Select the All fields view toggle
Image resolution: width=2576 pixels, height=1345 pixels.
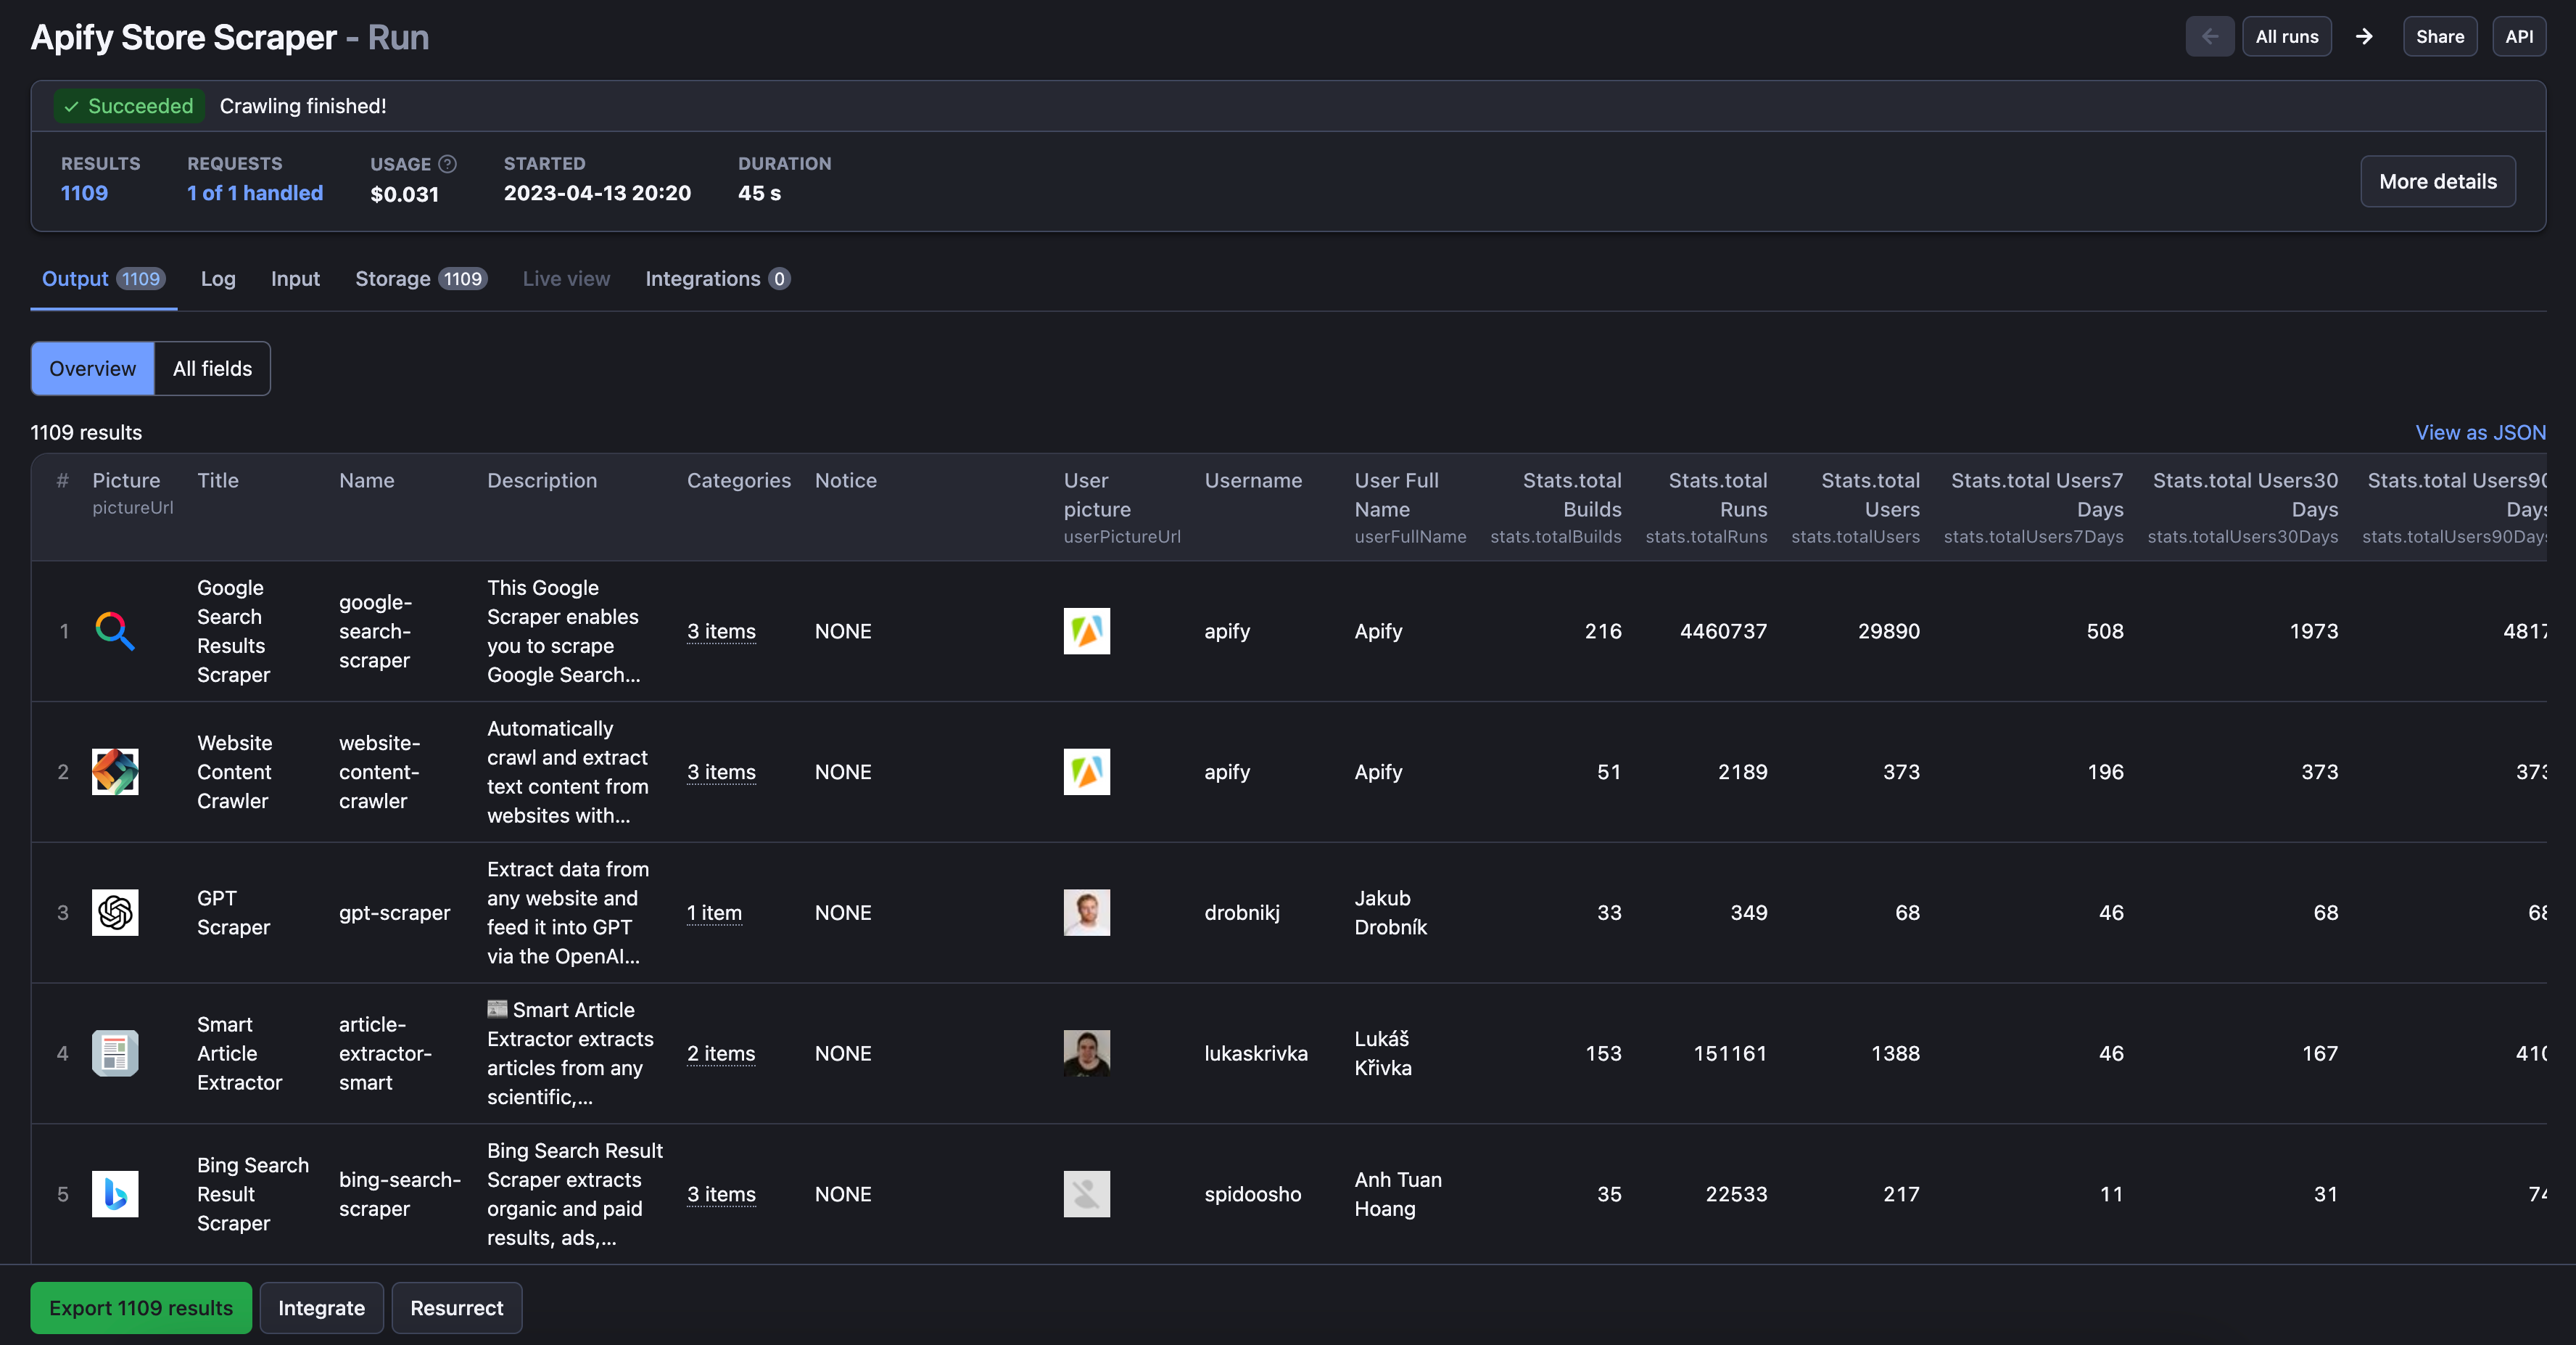pyautogui.click(x=212, y=369)
